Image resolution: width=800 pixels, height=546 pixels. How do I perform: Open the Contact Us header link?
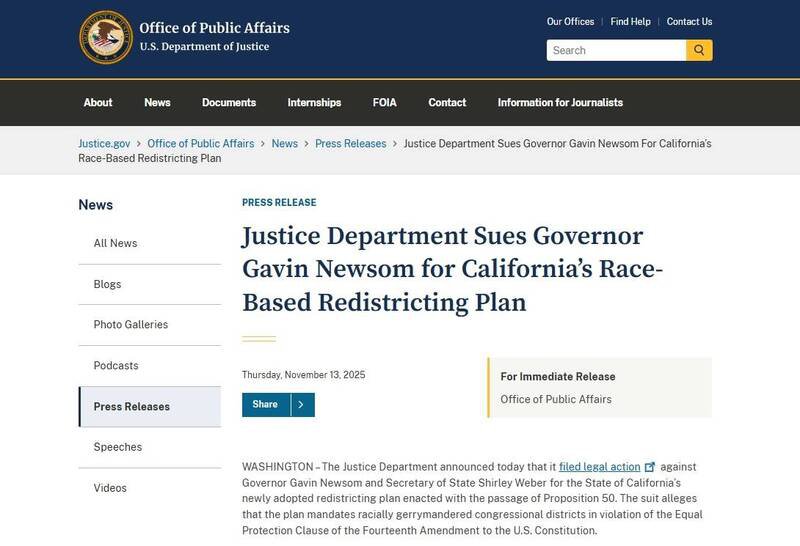[x=689, y=22]
